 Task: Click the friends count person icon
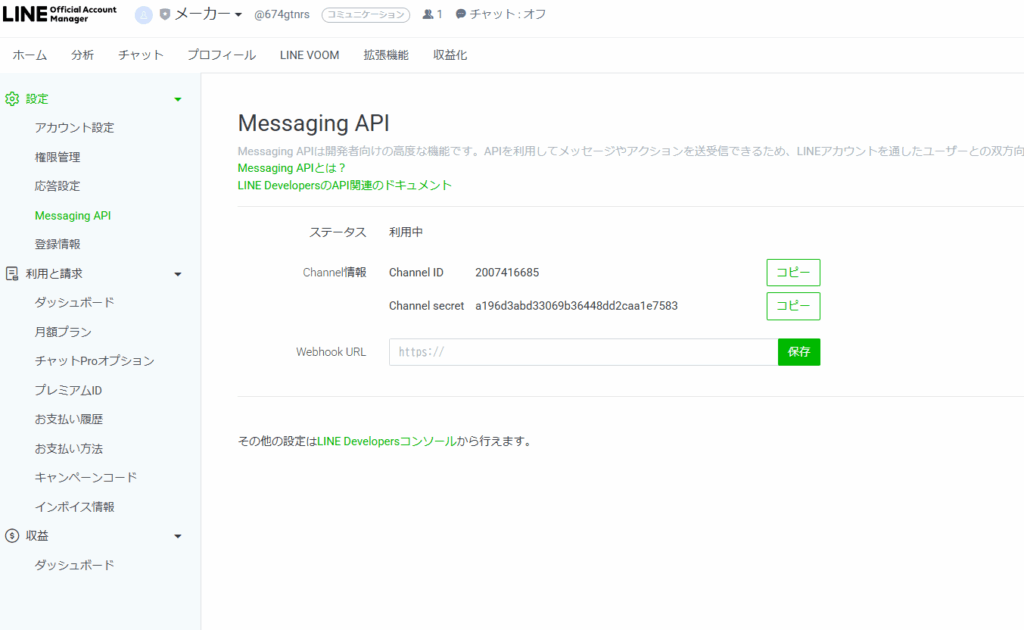click(428, 14)
